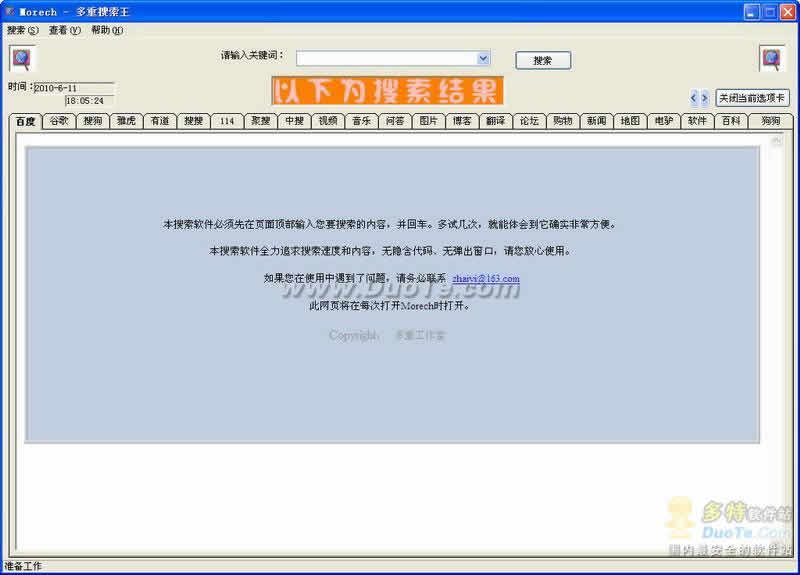Click the 准备工作 status bar text
The width and height of the screenshot is (800, 575).
pos(23,566)
